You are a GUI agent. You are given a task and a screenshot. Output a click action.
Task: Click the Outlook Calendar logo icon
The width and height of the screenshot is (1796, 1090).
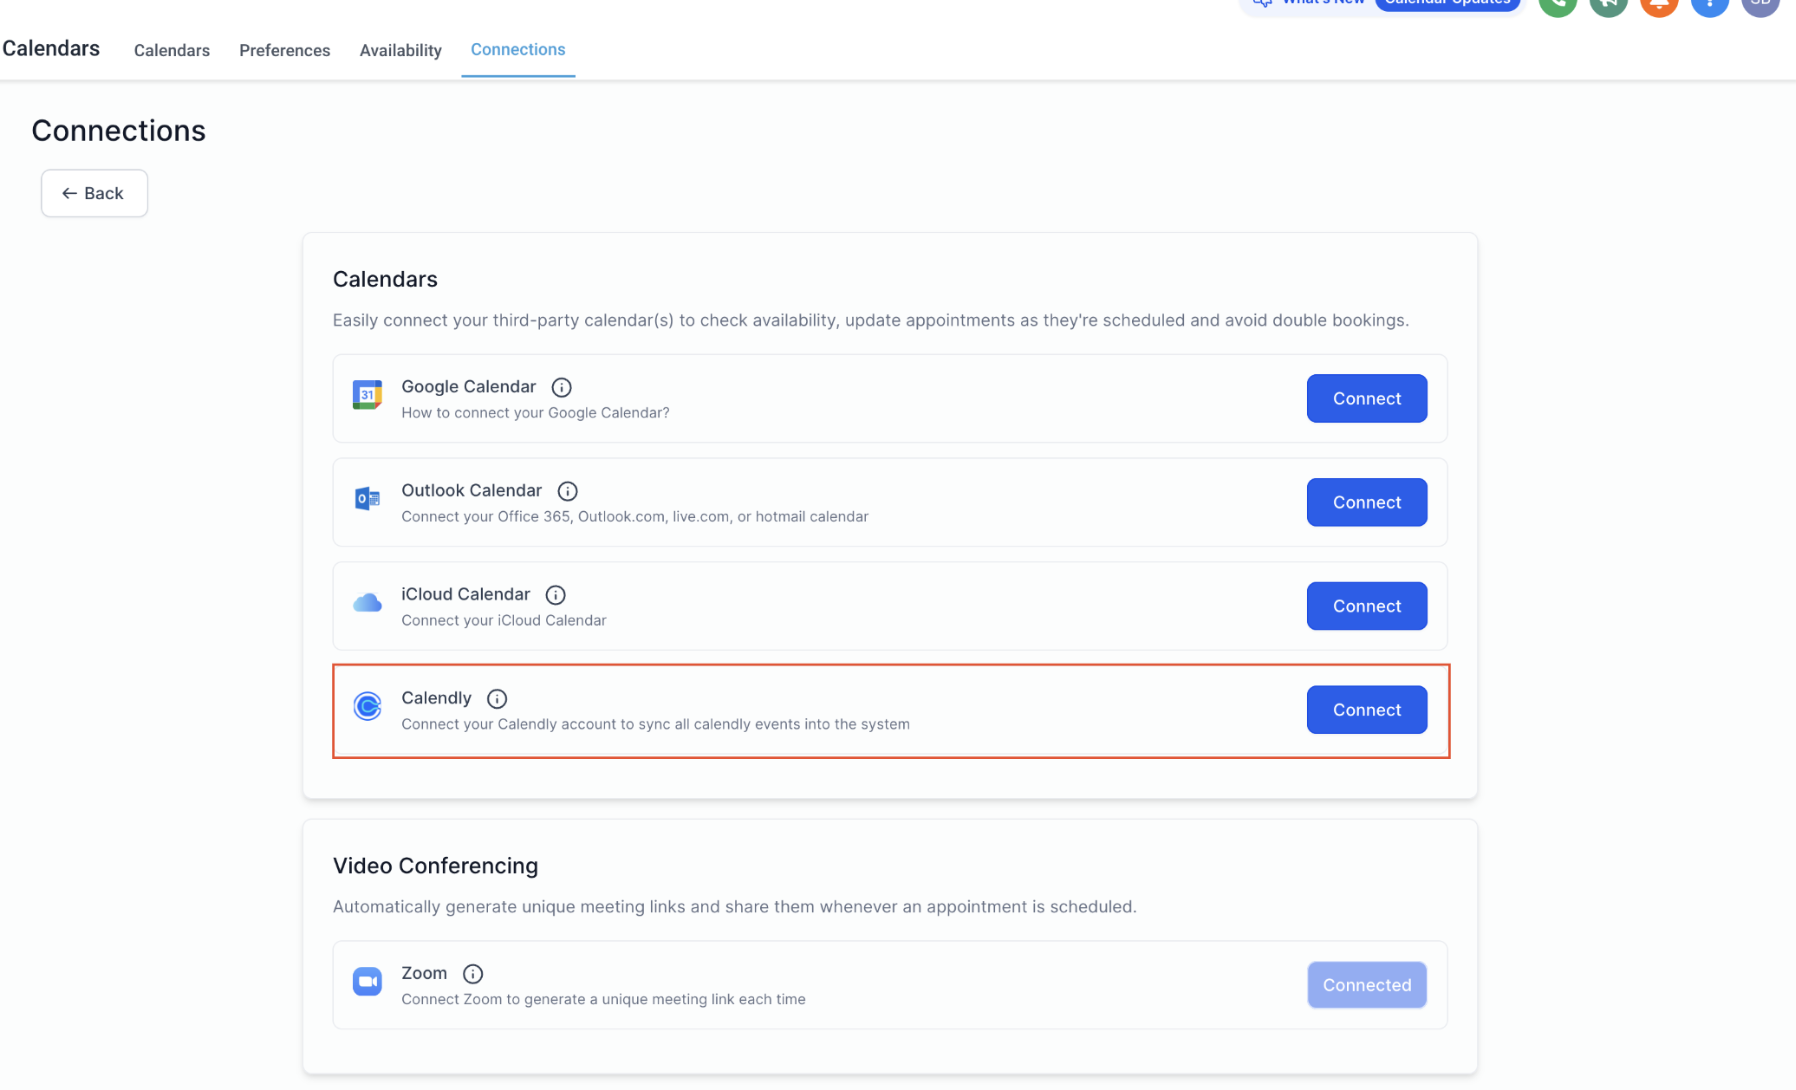pos(367,498)
